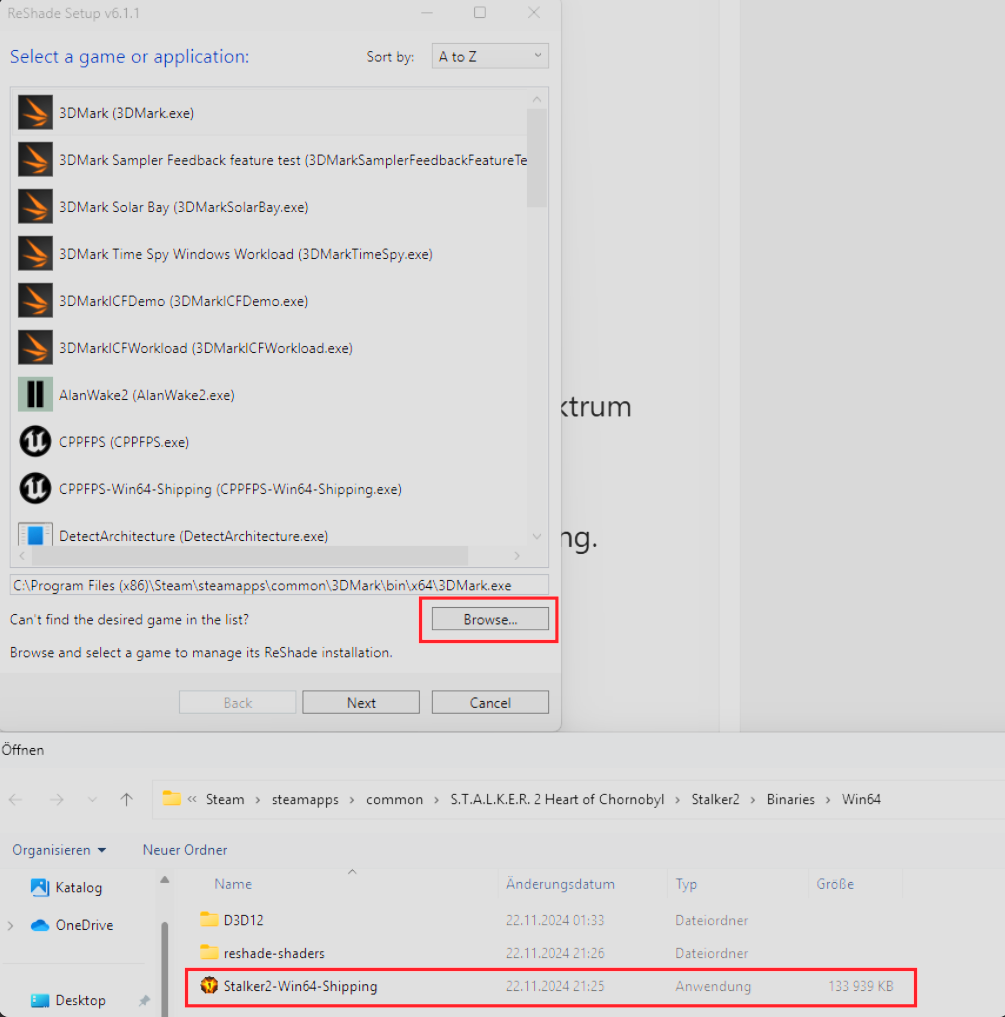Click the up-arrow navigation icon in file dialog
The image size is (1005, 1017).
(x=126, y=799)
